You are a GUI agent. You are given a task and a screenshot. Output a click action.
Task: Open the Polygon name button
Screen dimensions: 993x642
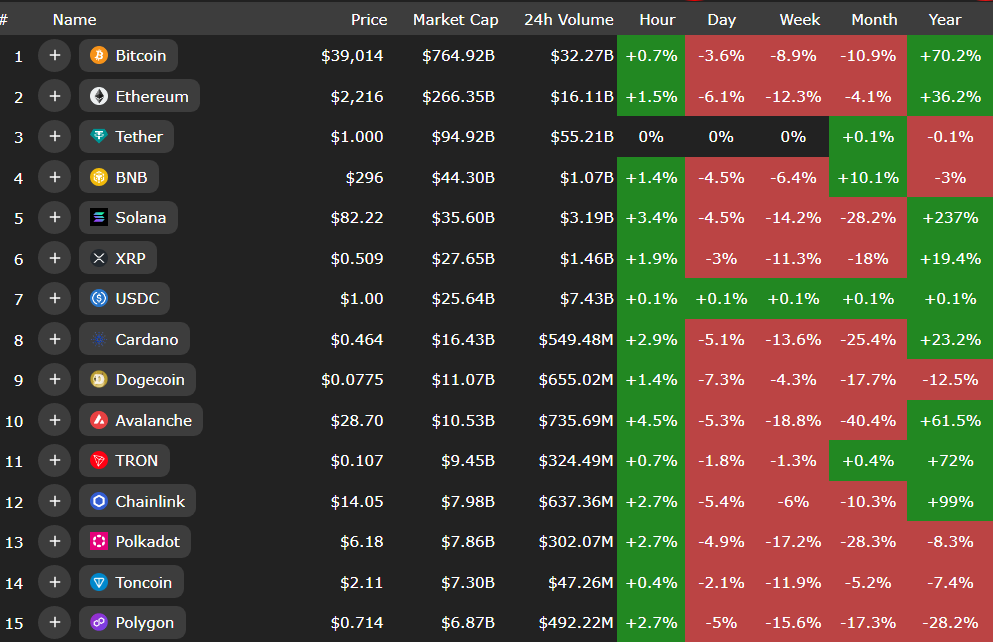pos(132,623)
